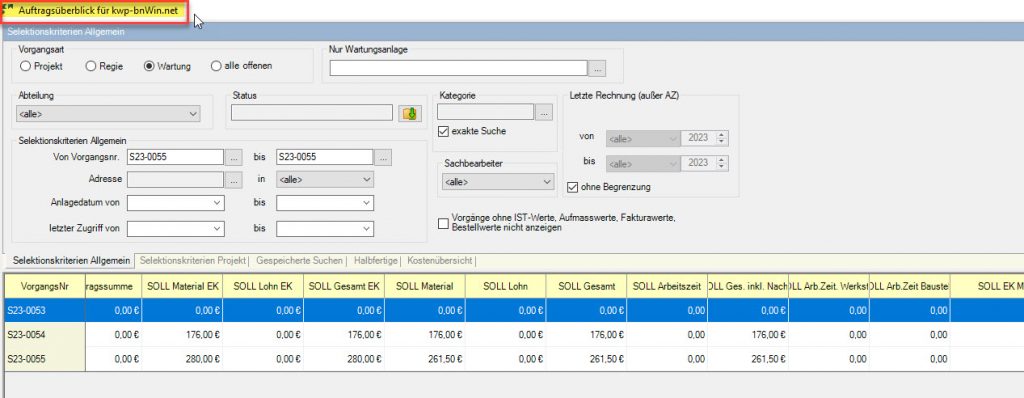The height and width of the screenshot is (398, 1024).
Task: Switch to Gespeicherte Suchen tab
Action: point(299,261)
